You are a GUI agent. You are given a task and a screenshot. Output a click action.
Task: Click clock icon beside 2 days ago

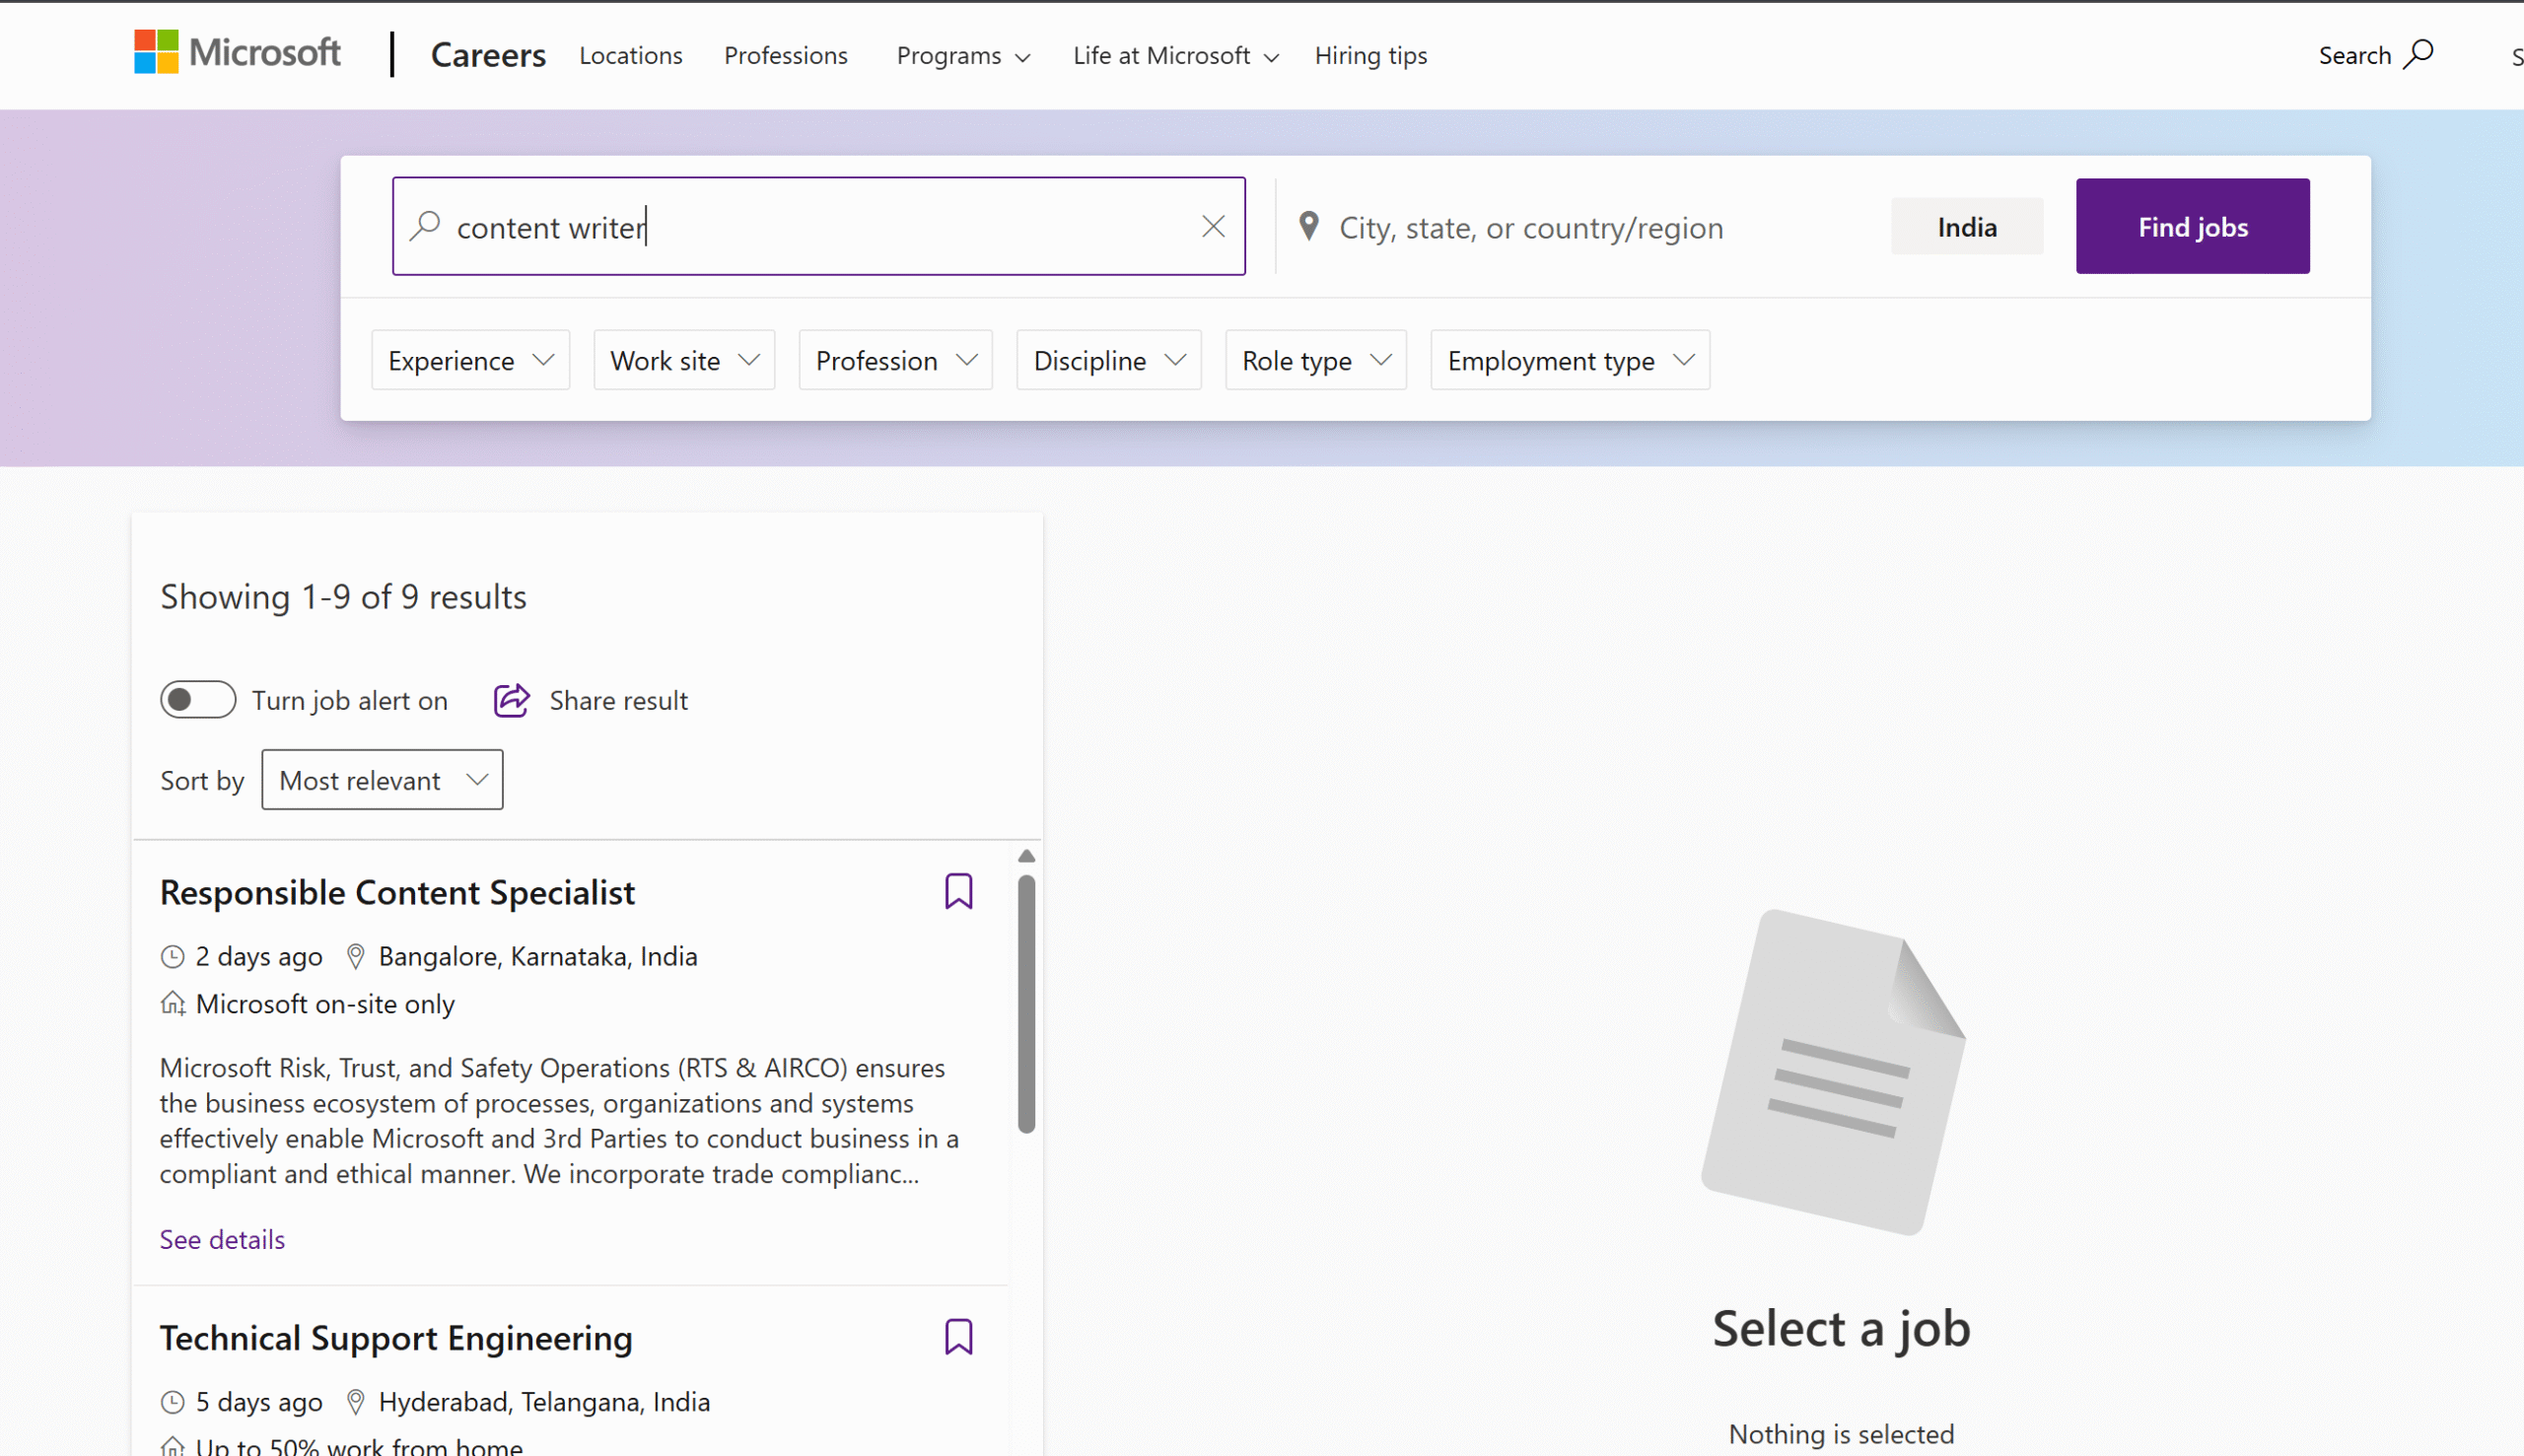(x=172, y=957)
